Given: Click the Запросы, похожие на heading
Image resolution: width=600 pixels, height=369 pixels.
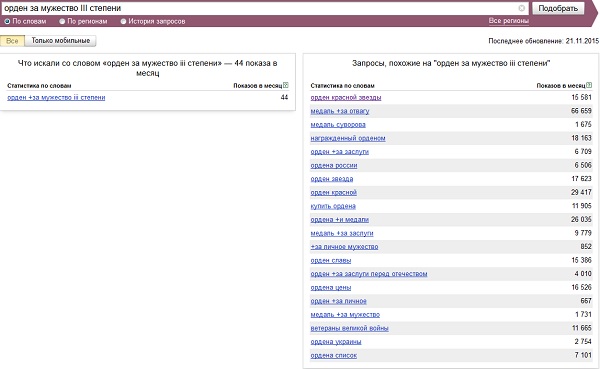Looking at the screenshot, I should pyautogui.click(x=451, y=64).
